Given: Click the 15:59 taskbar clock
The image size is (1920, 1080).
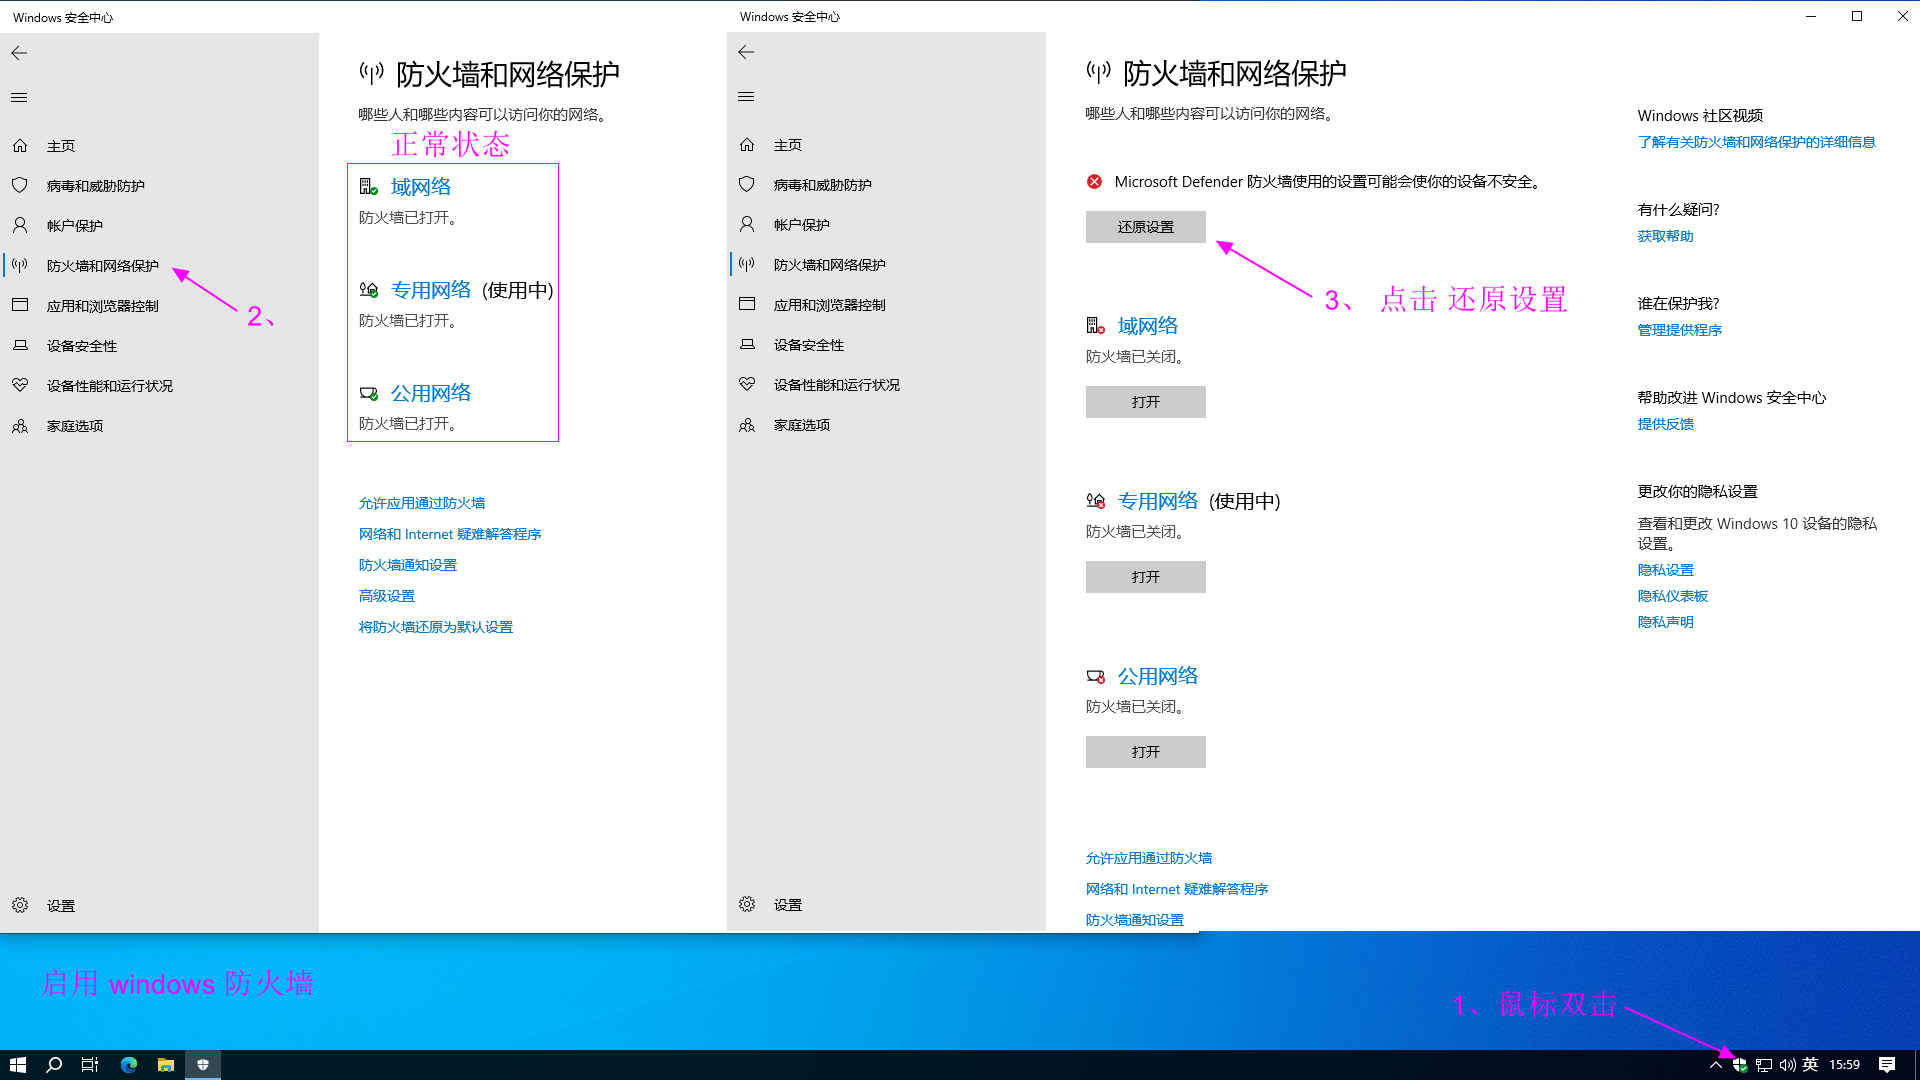Looking at the screenshot, I should pos(1844,1065).
